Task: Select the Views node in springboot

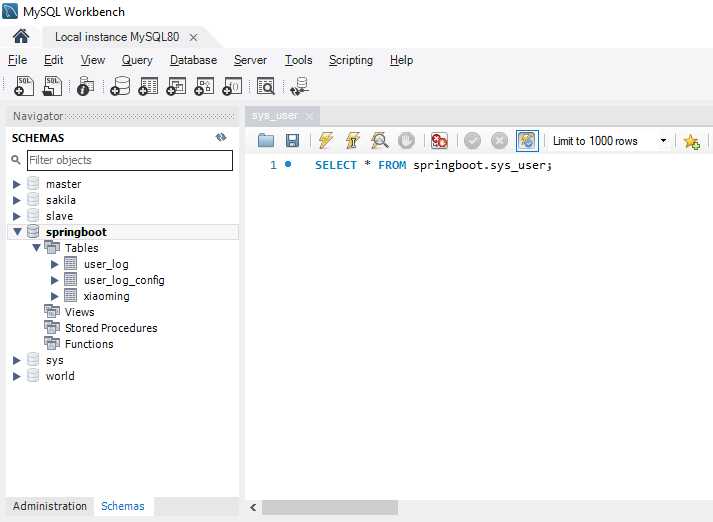Action: pyautogui.click(x=80, y=312)
